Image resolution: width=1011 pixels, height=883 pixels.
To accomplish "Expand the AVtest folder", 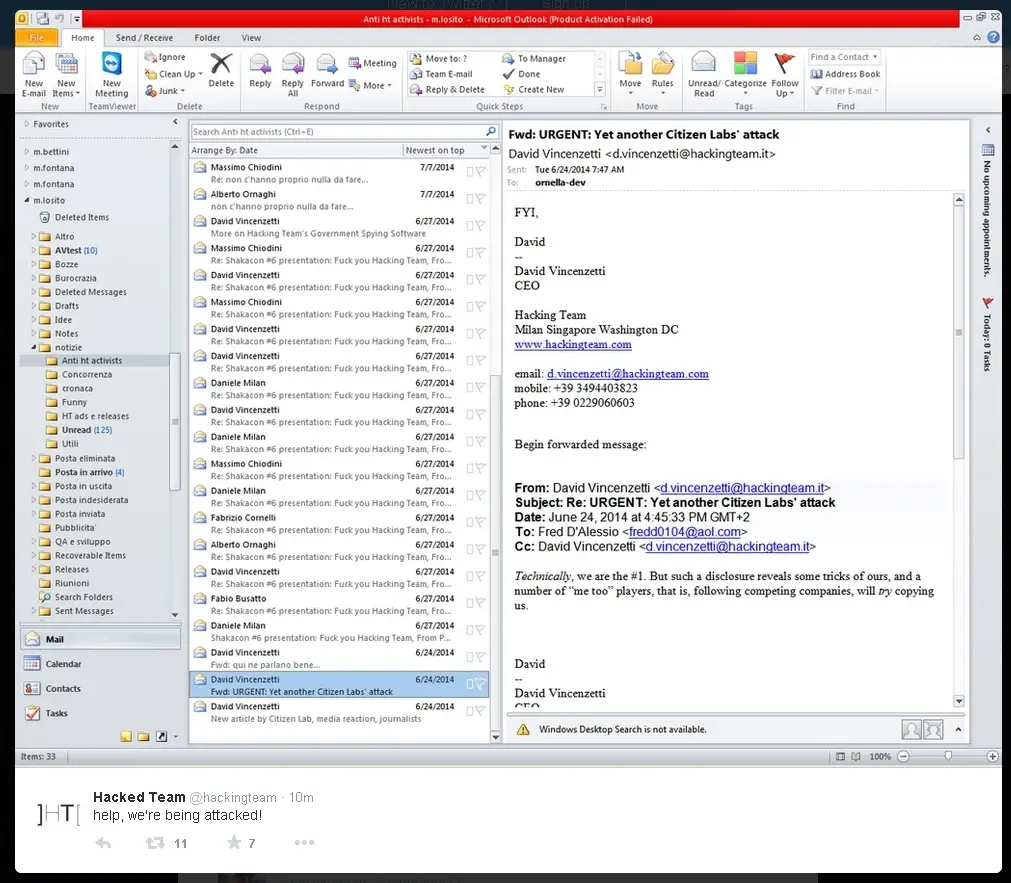I will click(34, 250).
